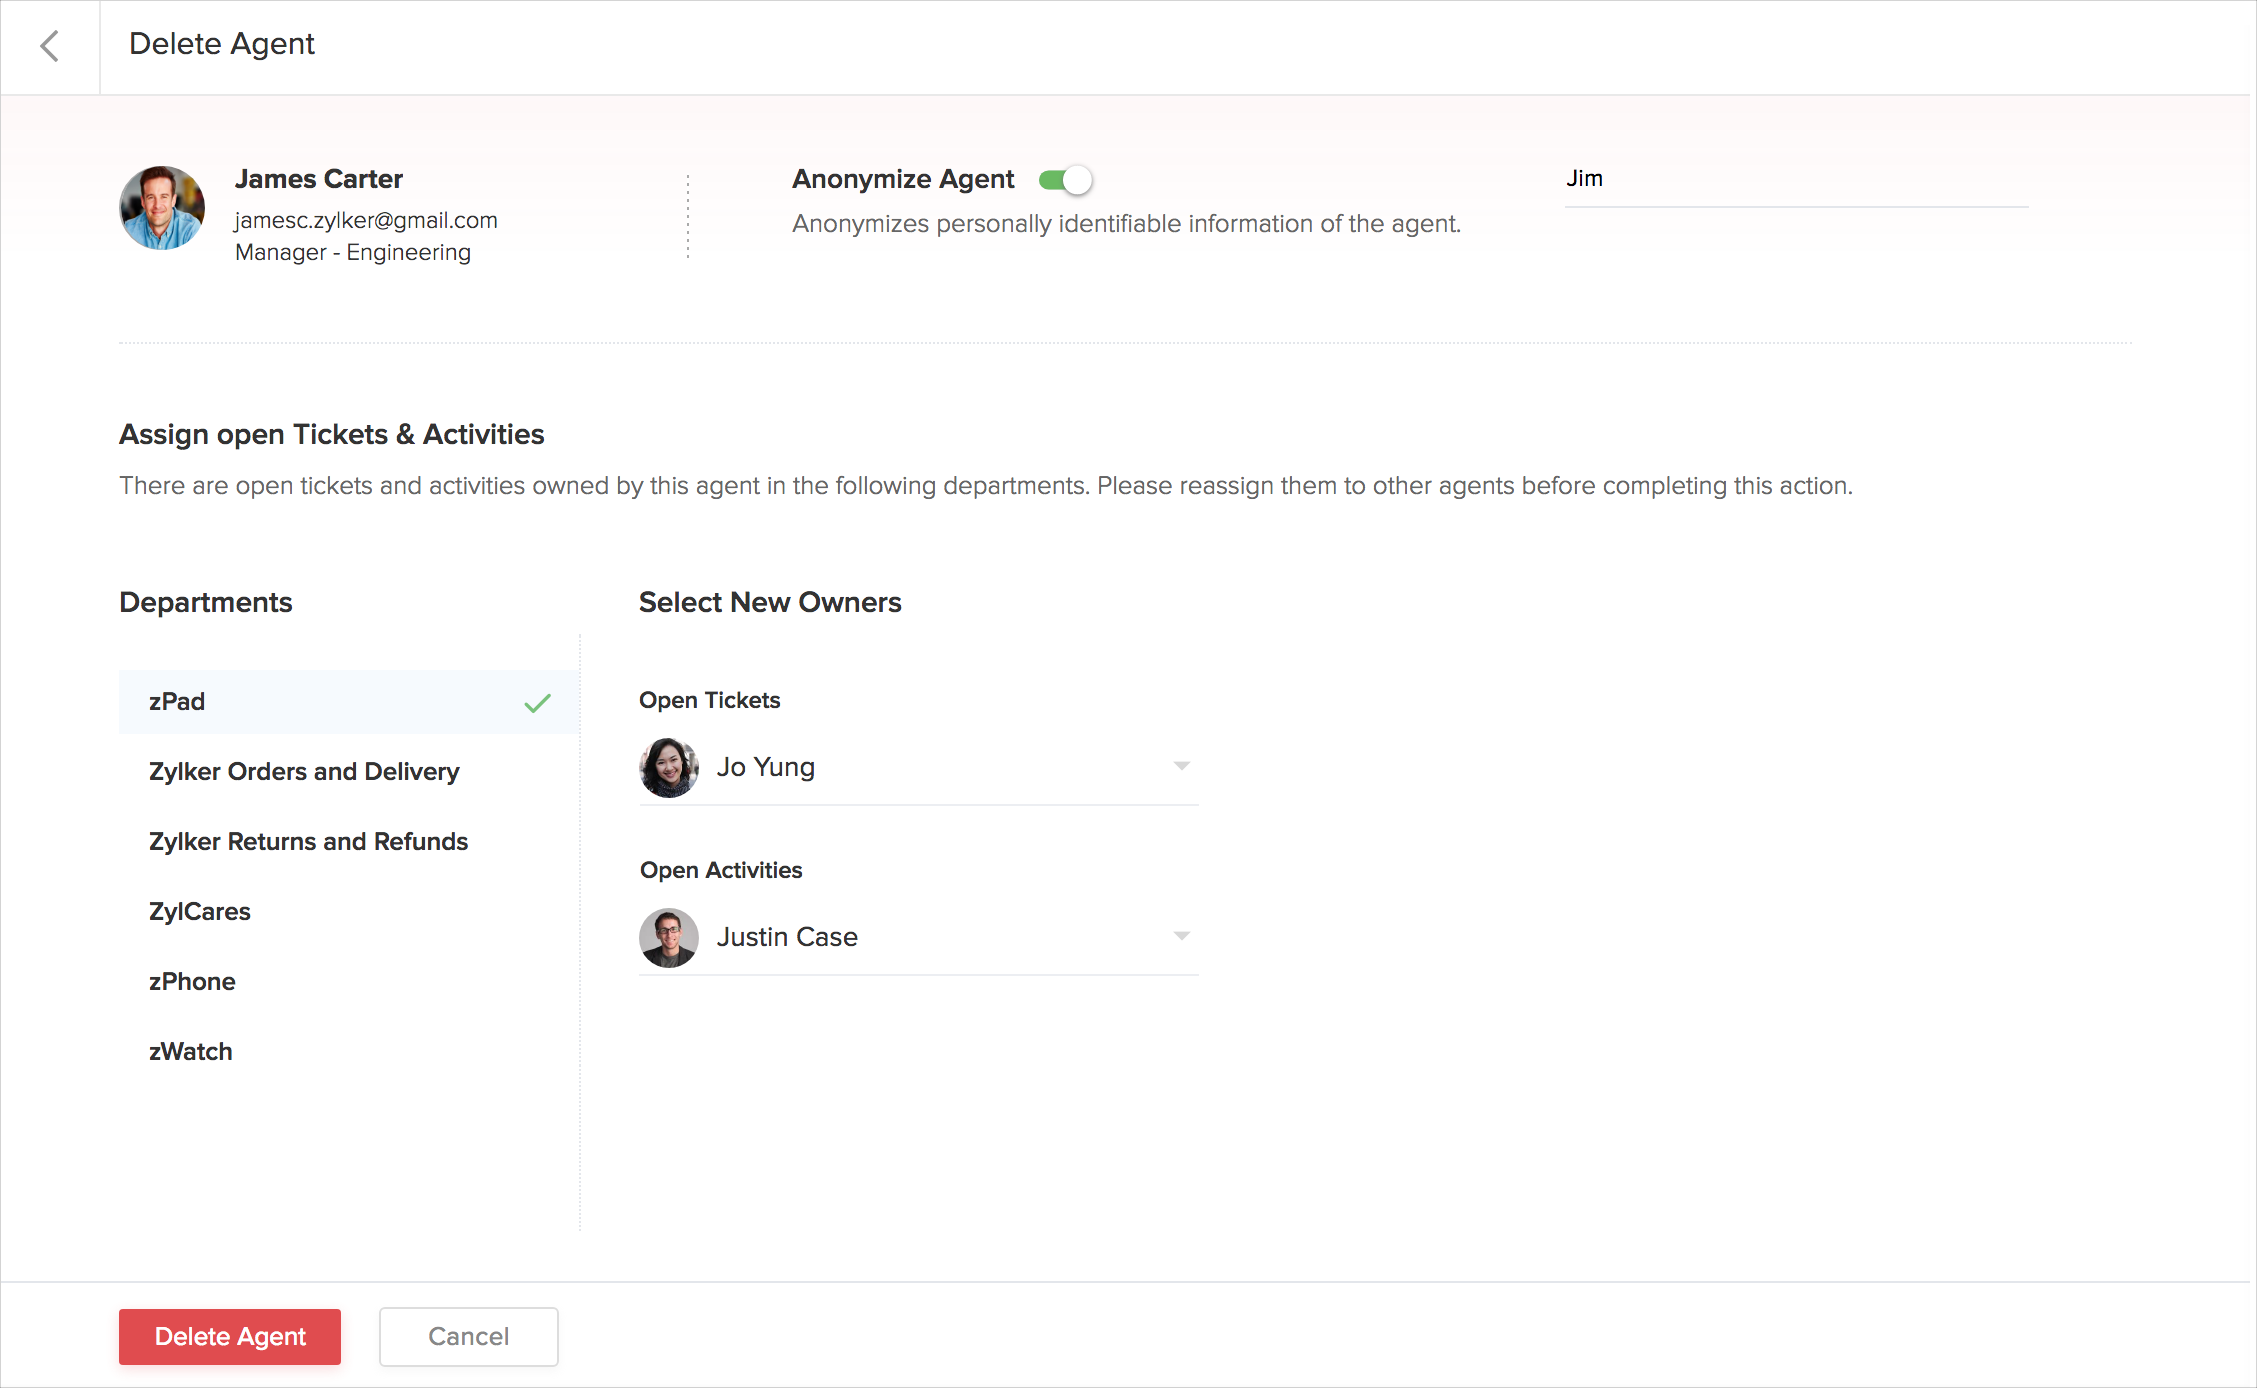Screen dimensions: 2257x1388
Task: Click Jo Yung's avatar in Open Tickets
Action: coord(669,767)
